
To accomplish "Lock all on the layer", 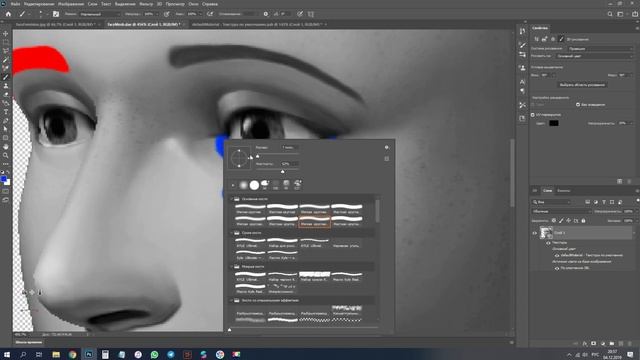I will 583,220.
